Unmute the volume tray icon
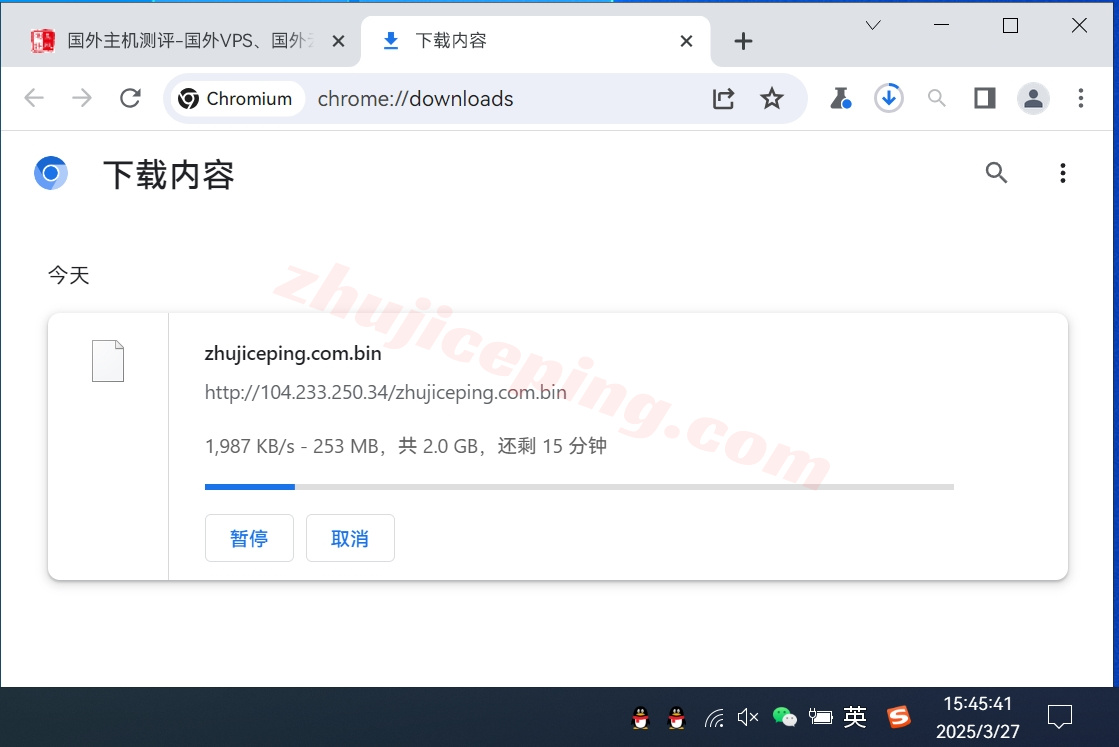The height and width of the screenshot is (747, 1119). pyautogui.click(x=748, y=717)
